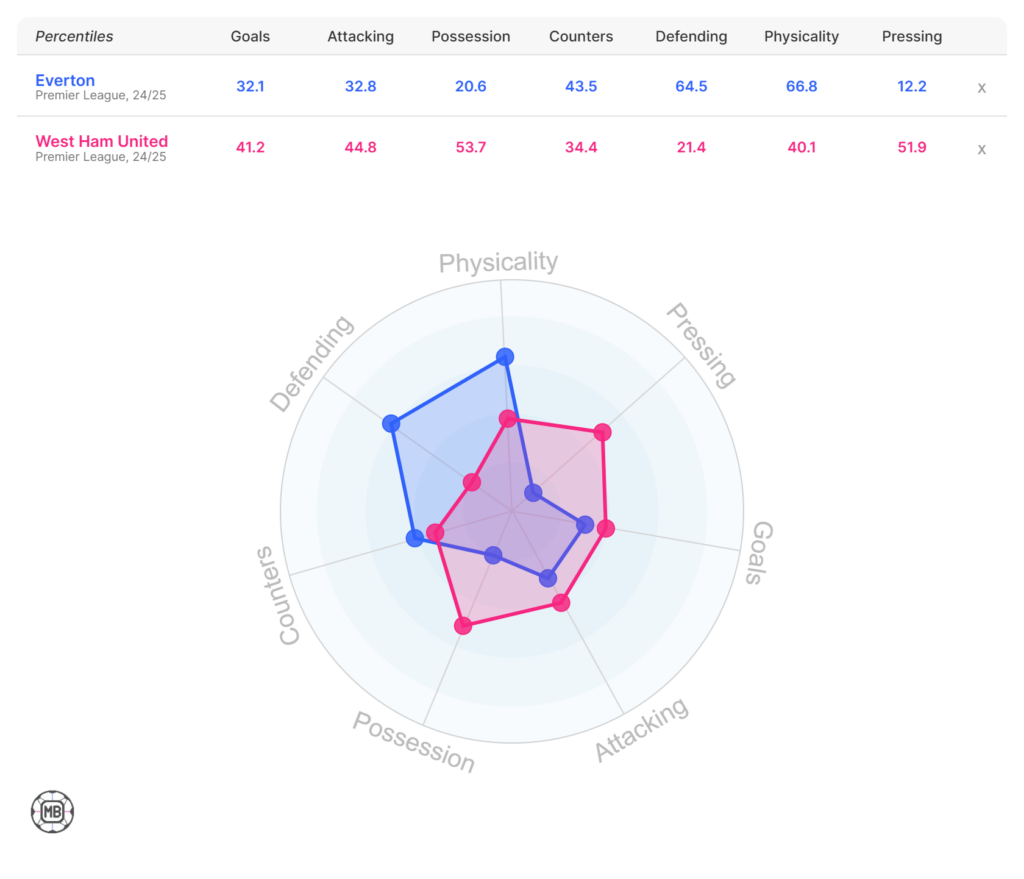The height and width of the screenshot is (879, 1024).
Task: Remove Everton row with its x
Action: 981,87
